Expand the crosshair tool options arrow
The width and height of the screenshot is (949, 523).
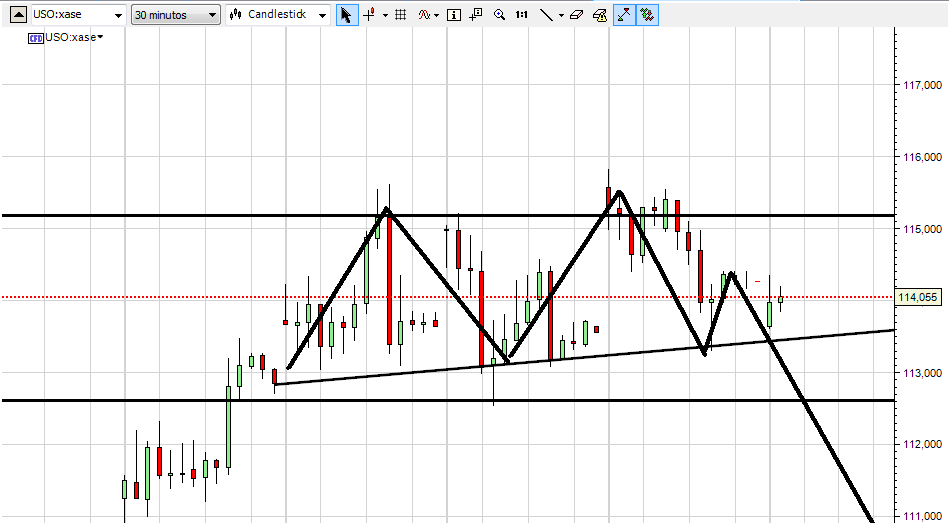386,15
